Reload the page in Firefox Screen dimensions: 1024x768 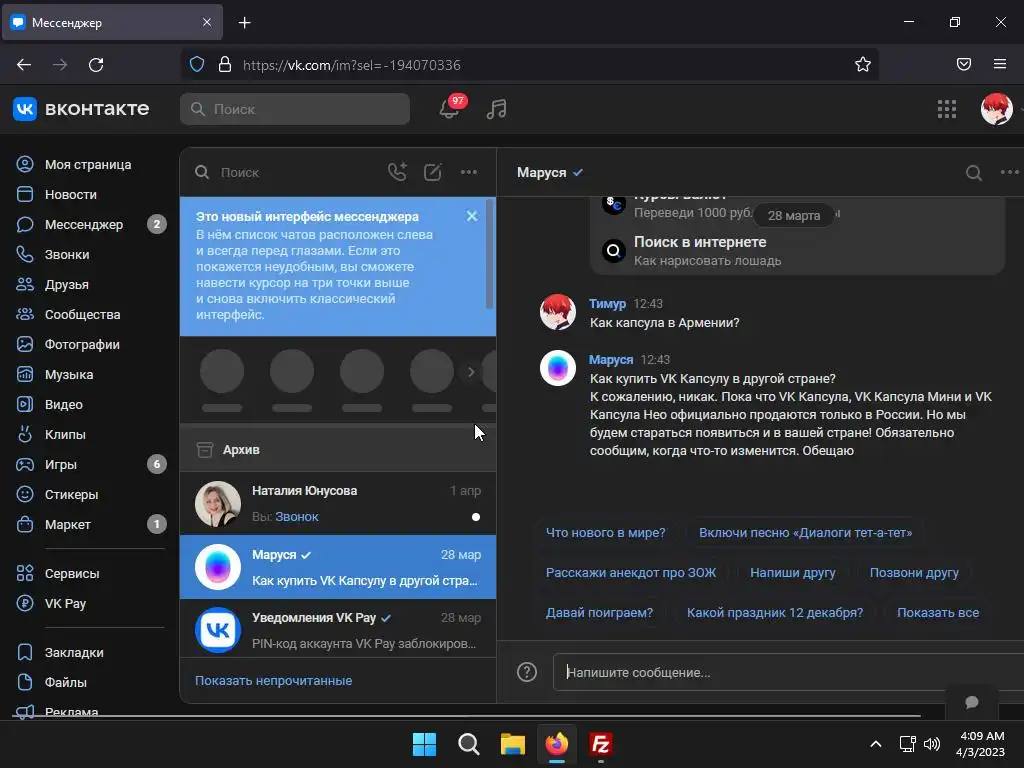96,65
